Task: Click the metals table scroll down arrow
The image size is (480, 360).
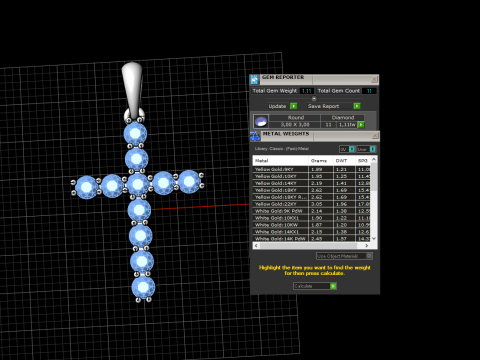Action: point(374,238)
